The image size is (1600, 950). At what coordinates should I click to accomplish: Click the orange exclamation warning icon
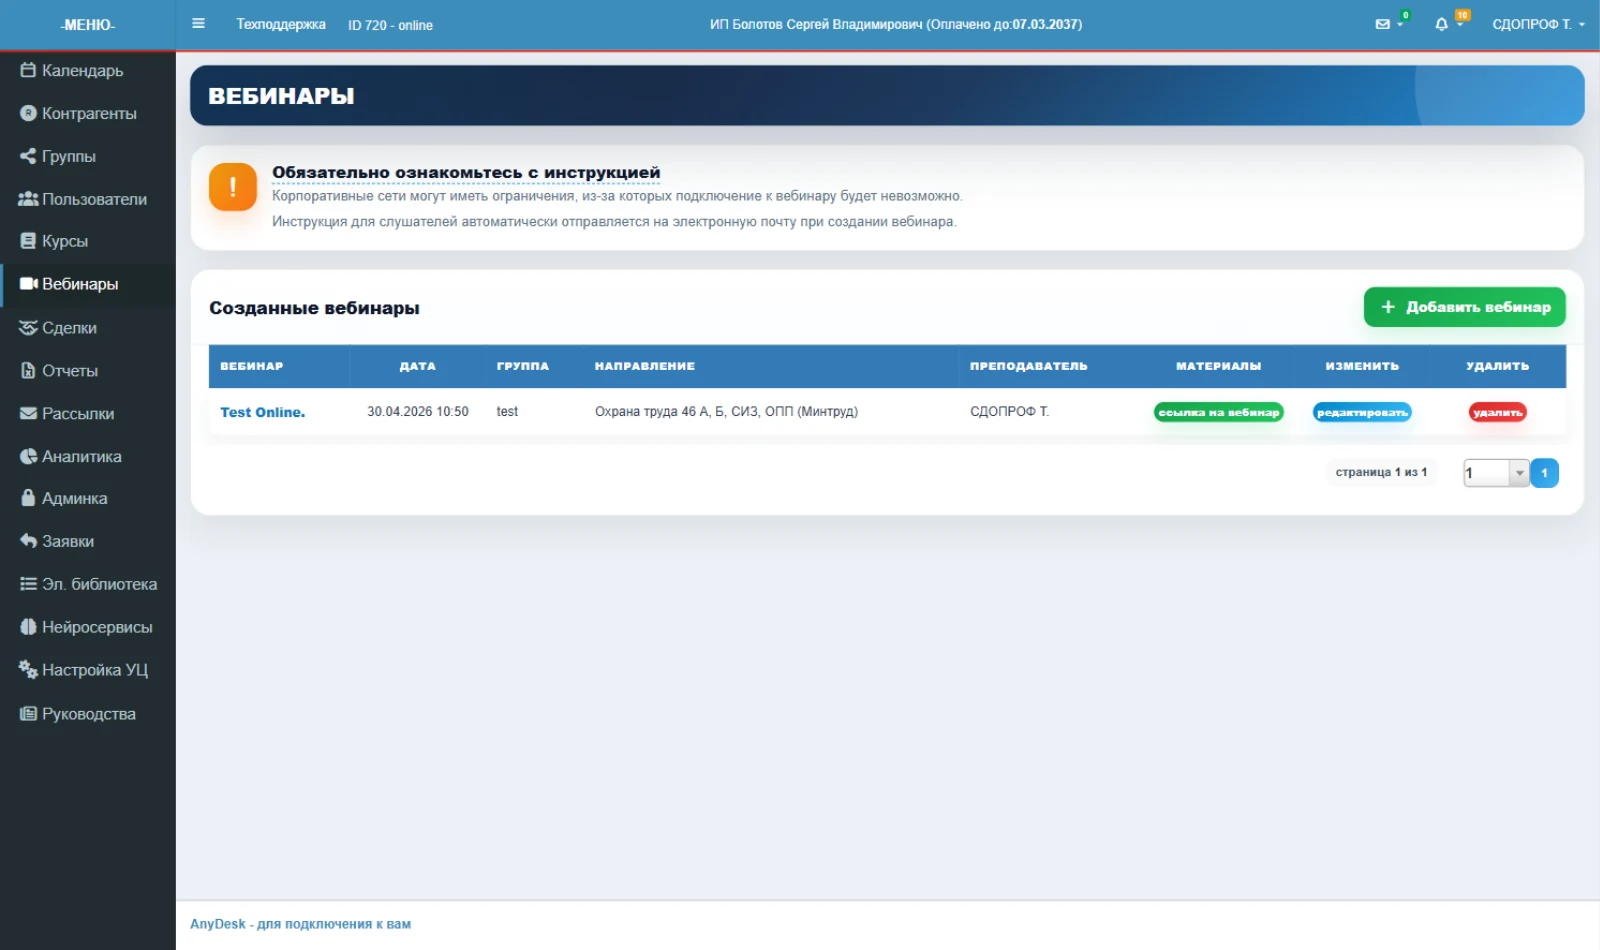(233, 187)
